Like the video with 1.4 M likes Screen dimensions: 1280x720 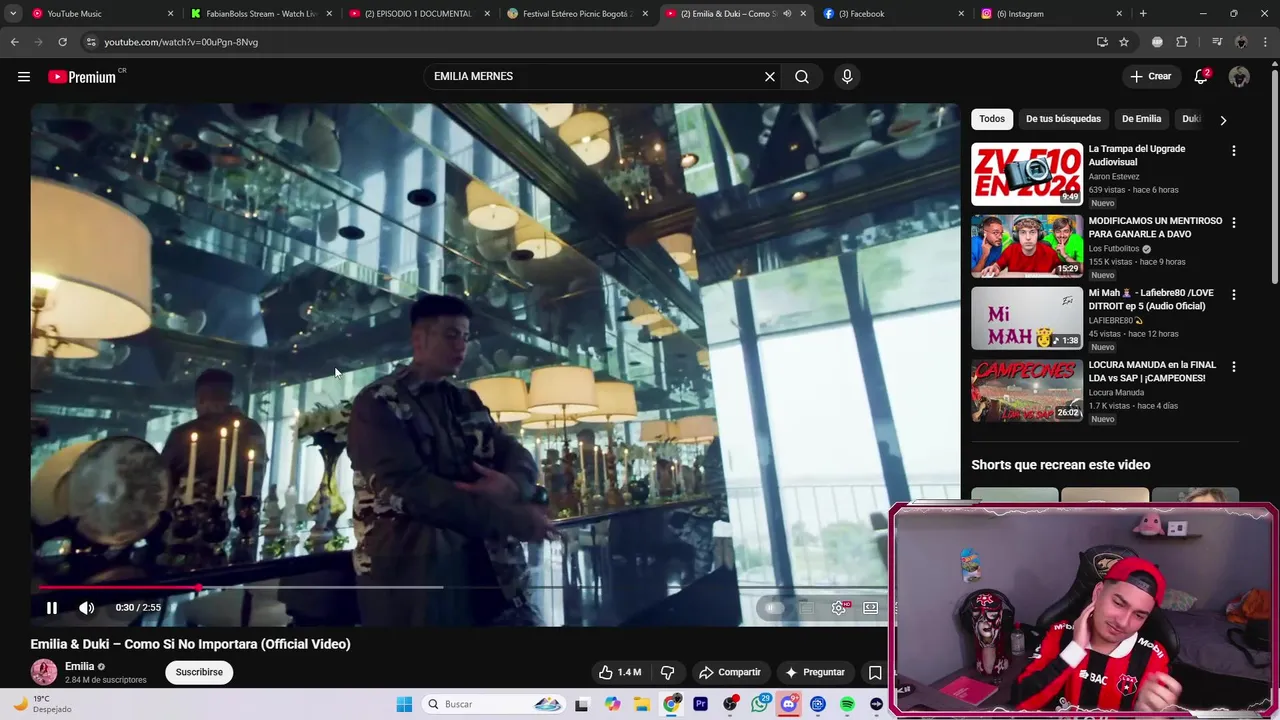click(x=620, y=672)
